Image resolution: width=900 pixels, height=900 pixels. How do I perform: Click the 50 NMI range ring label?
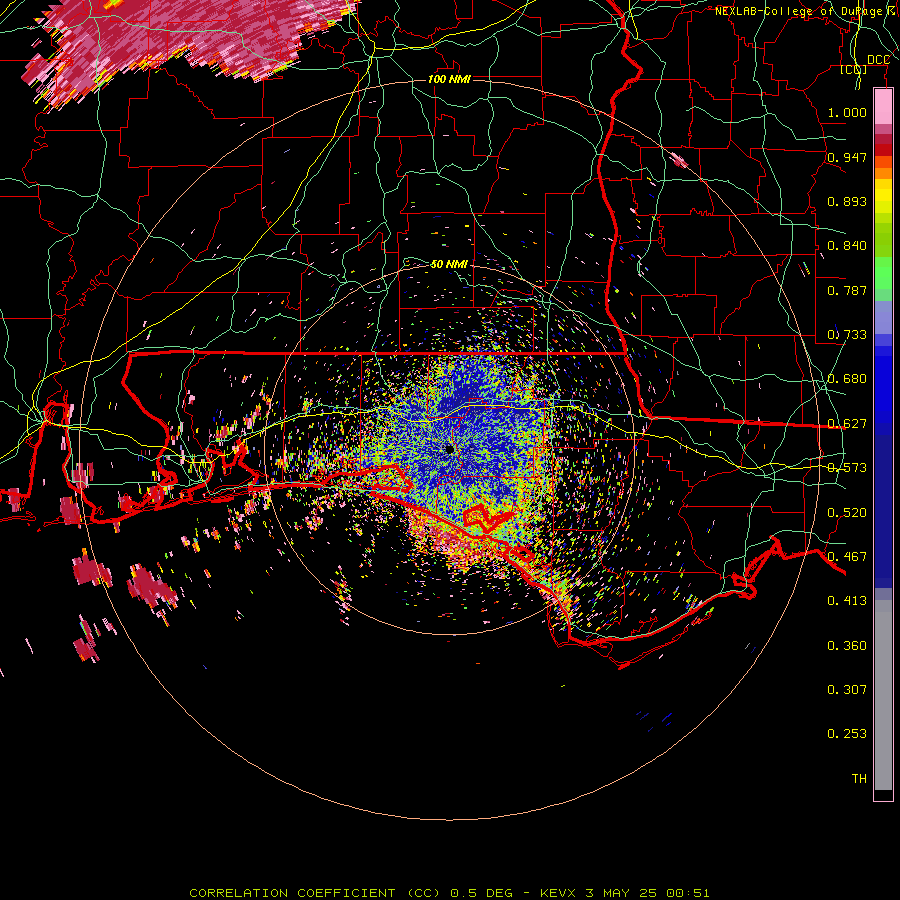[449, 264]
